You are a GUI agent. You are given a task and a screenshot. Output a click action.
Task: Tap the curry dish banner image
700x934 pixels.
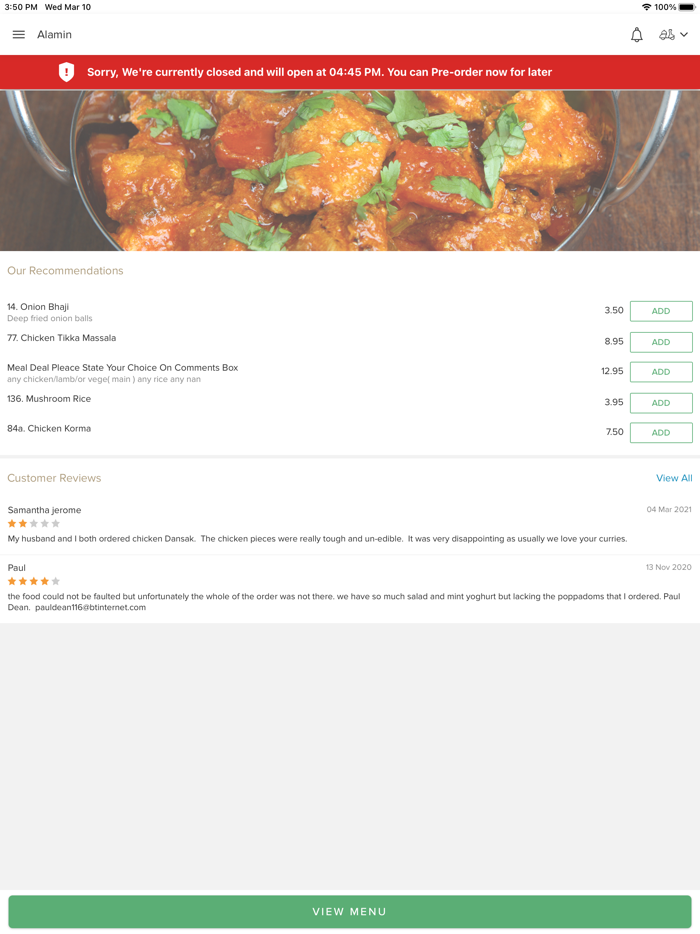(x=350, y=170)
